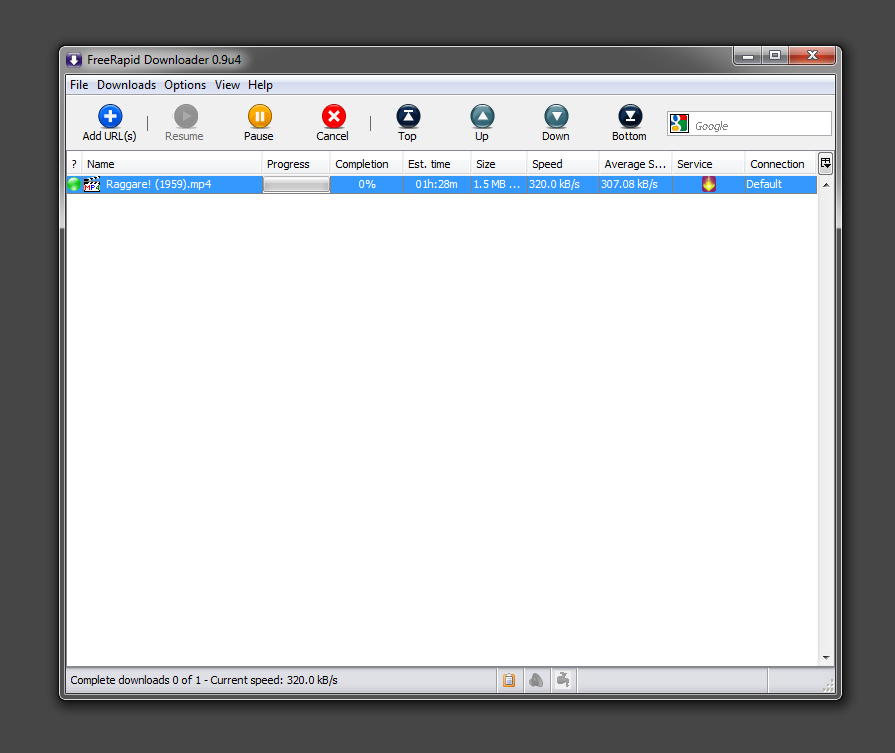Sort by the Size column header

[x=499, y=164]
